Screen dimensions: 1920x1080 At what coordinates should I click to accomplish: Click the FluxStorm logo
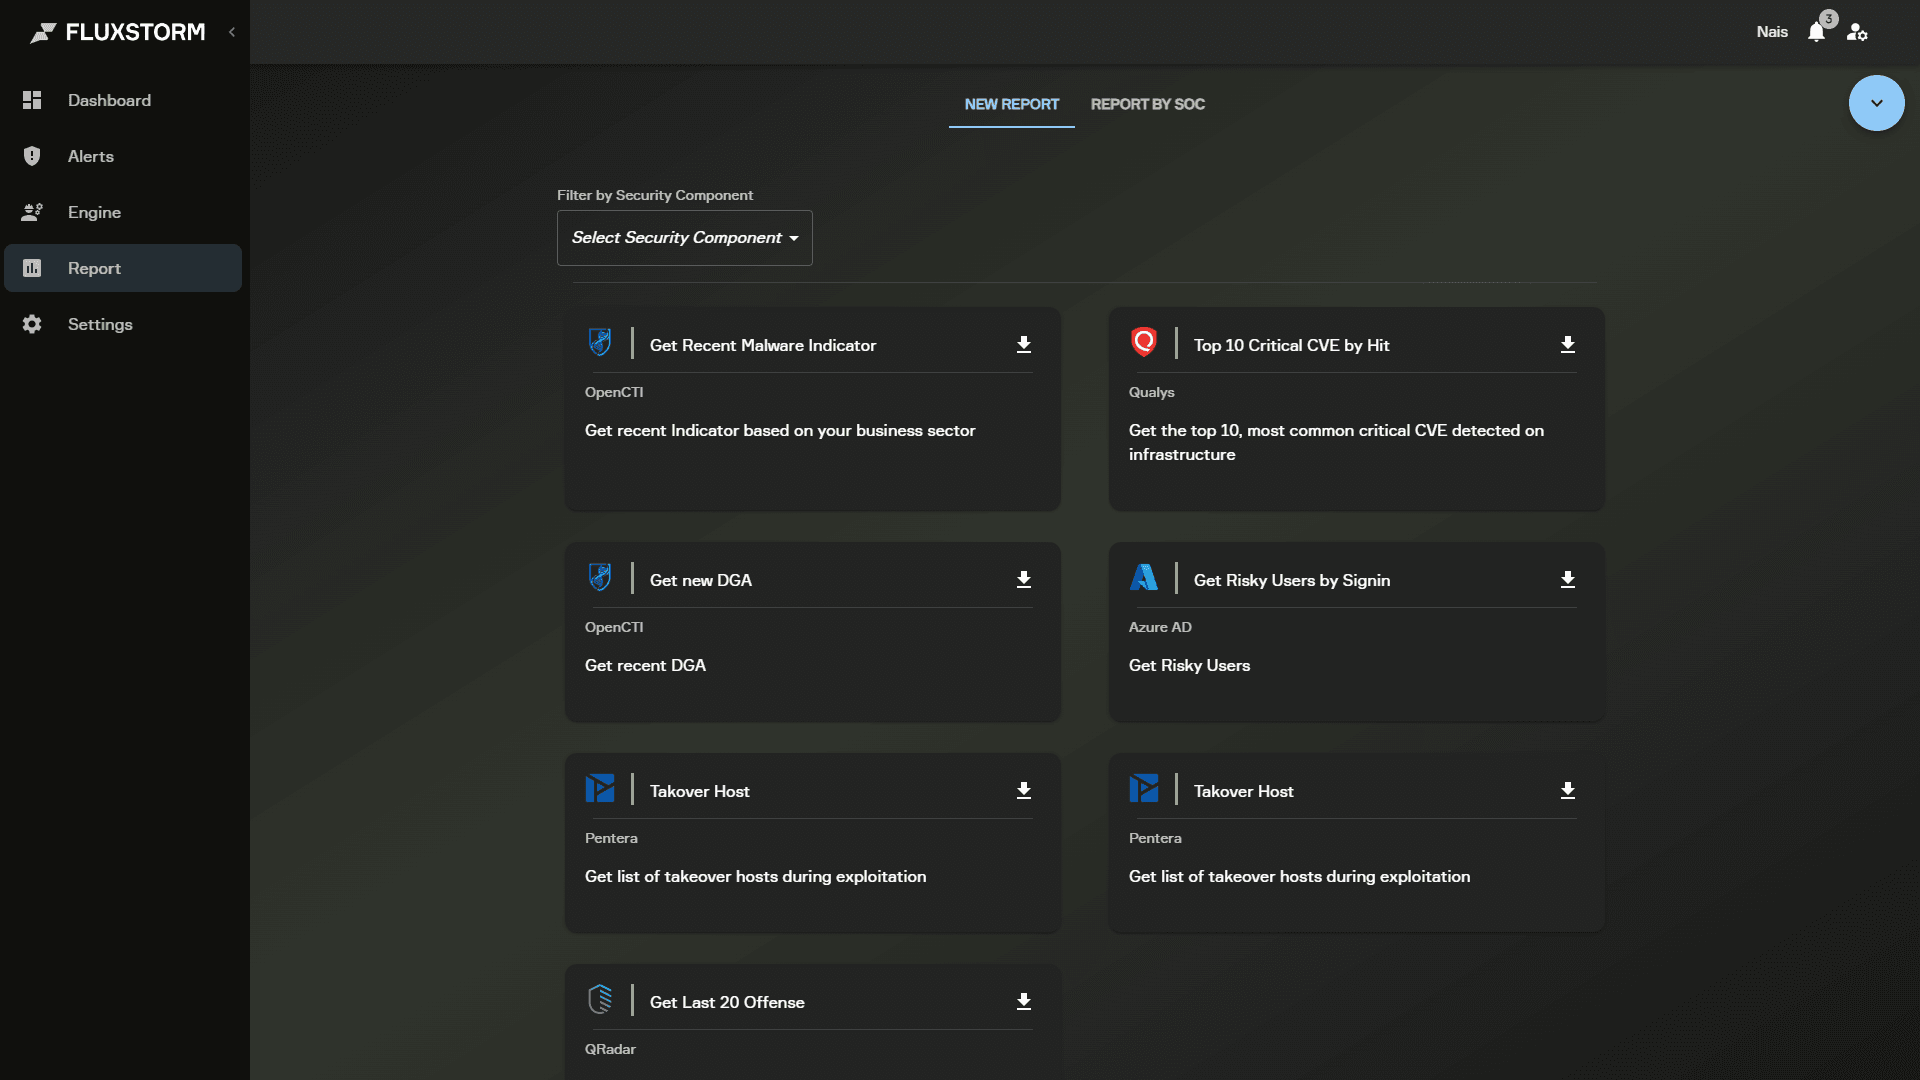coord(118,32)
